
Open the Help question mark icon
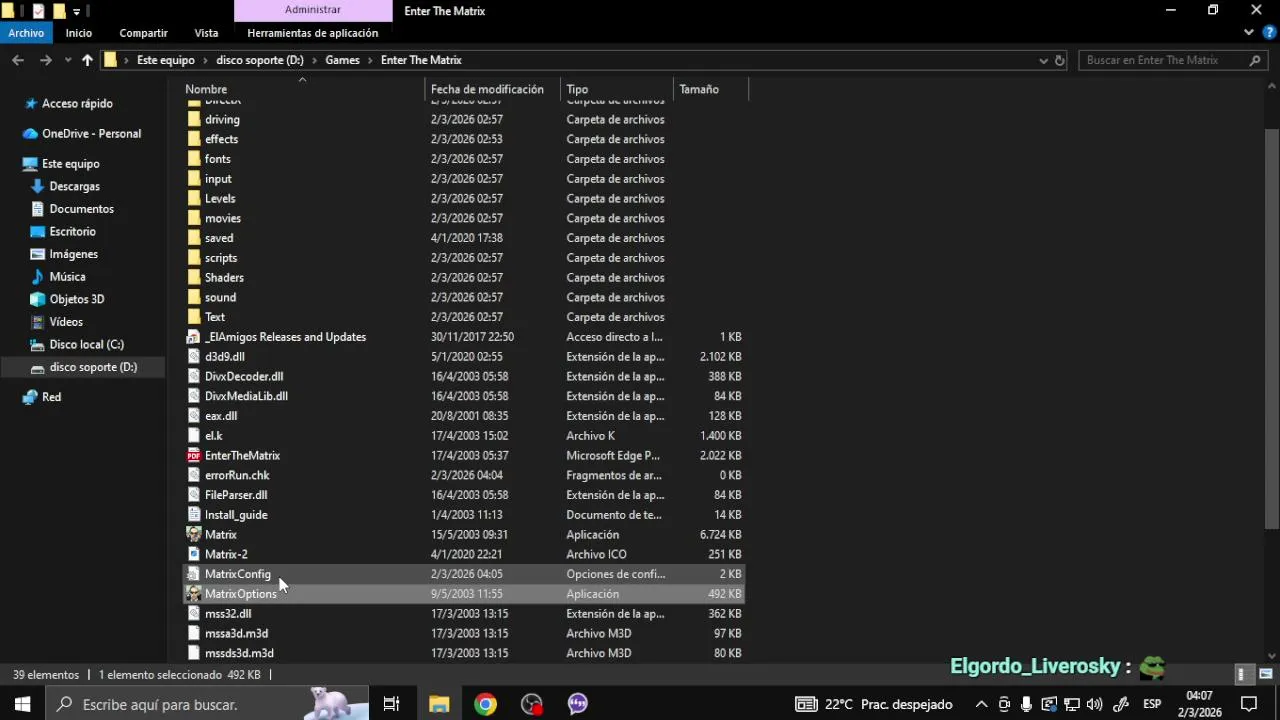coord(1270,33)
